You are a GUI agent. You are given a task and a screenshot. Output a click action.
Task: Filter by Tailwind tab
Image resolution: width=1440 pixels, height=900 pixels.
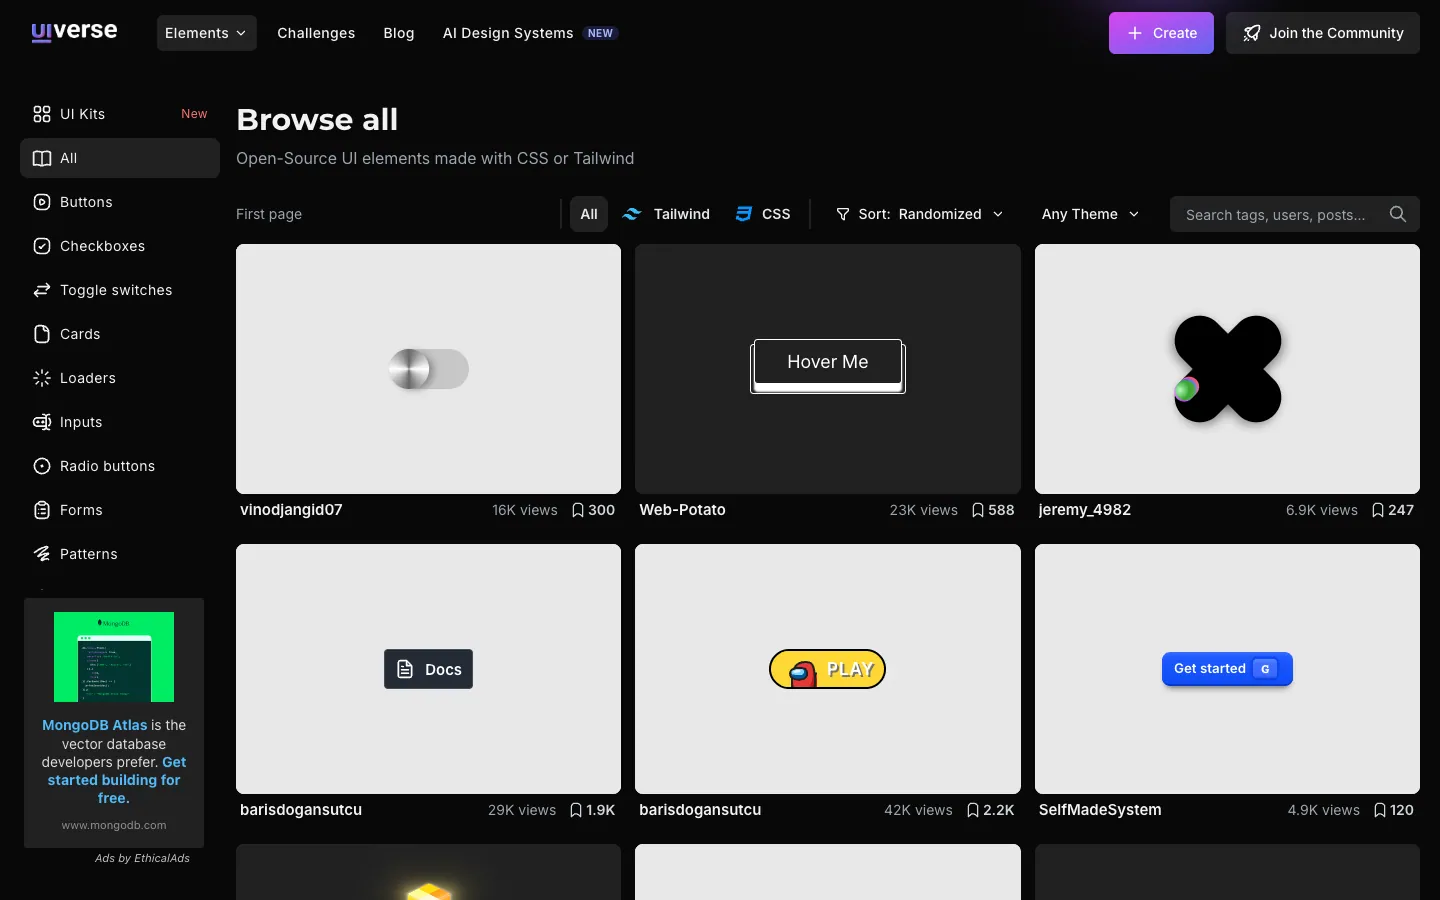[666, 214]
